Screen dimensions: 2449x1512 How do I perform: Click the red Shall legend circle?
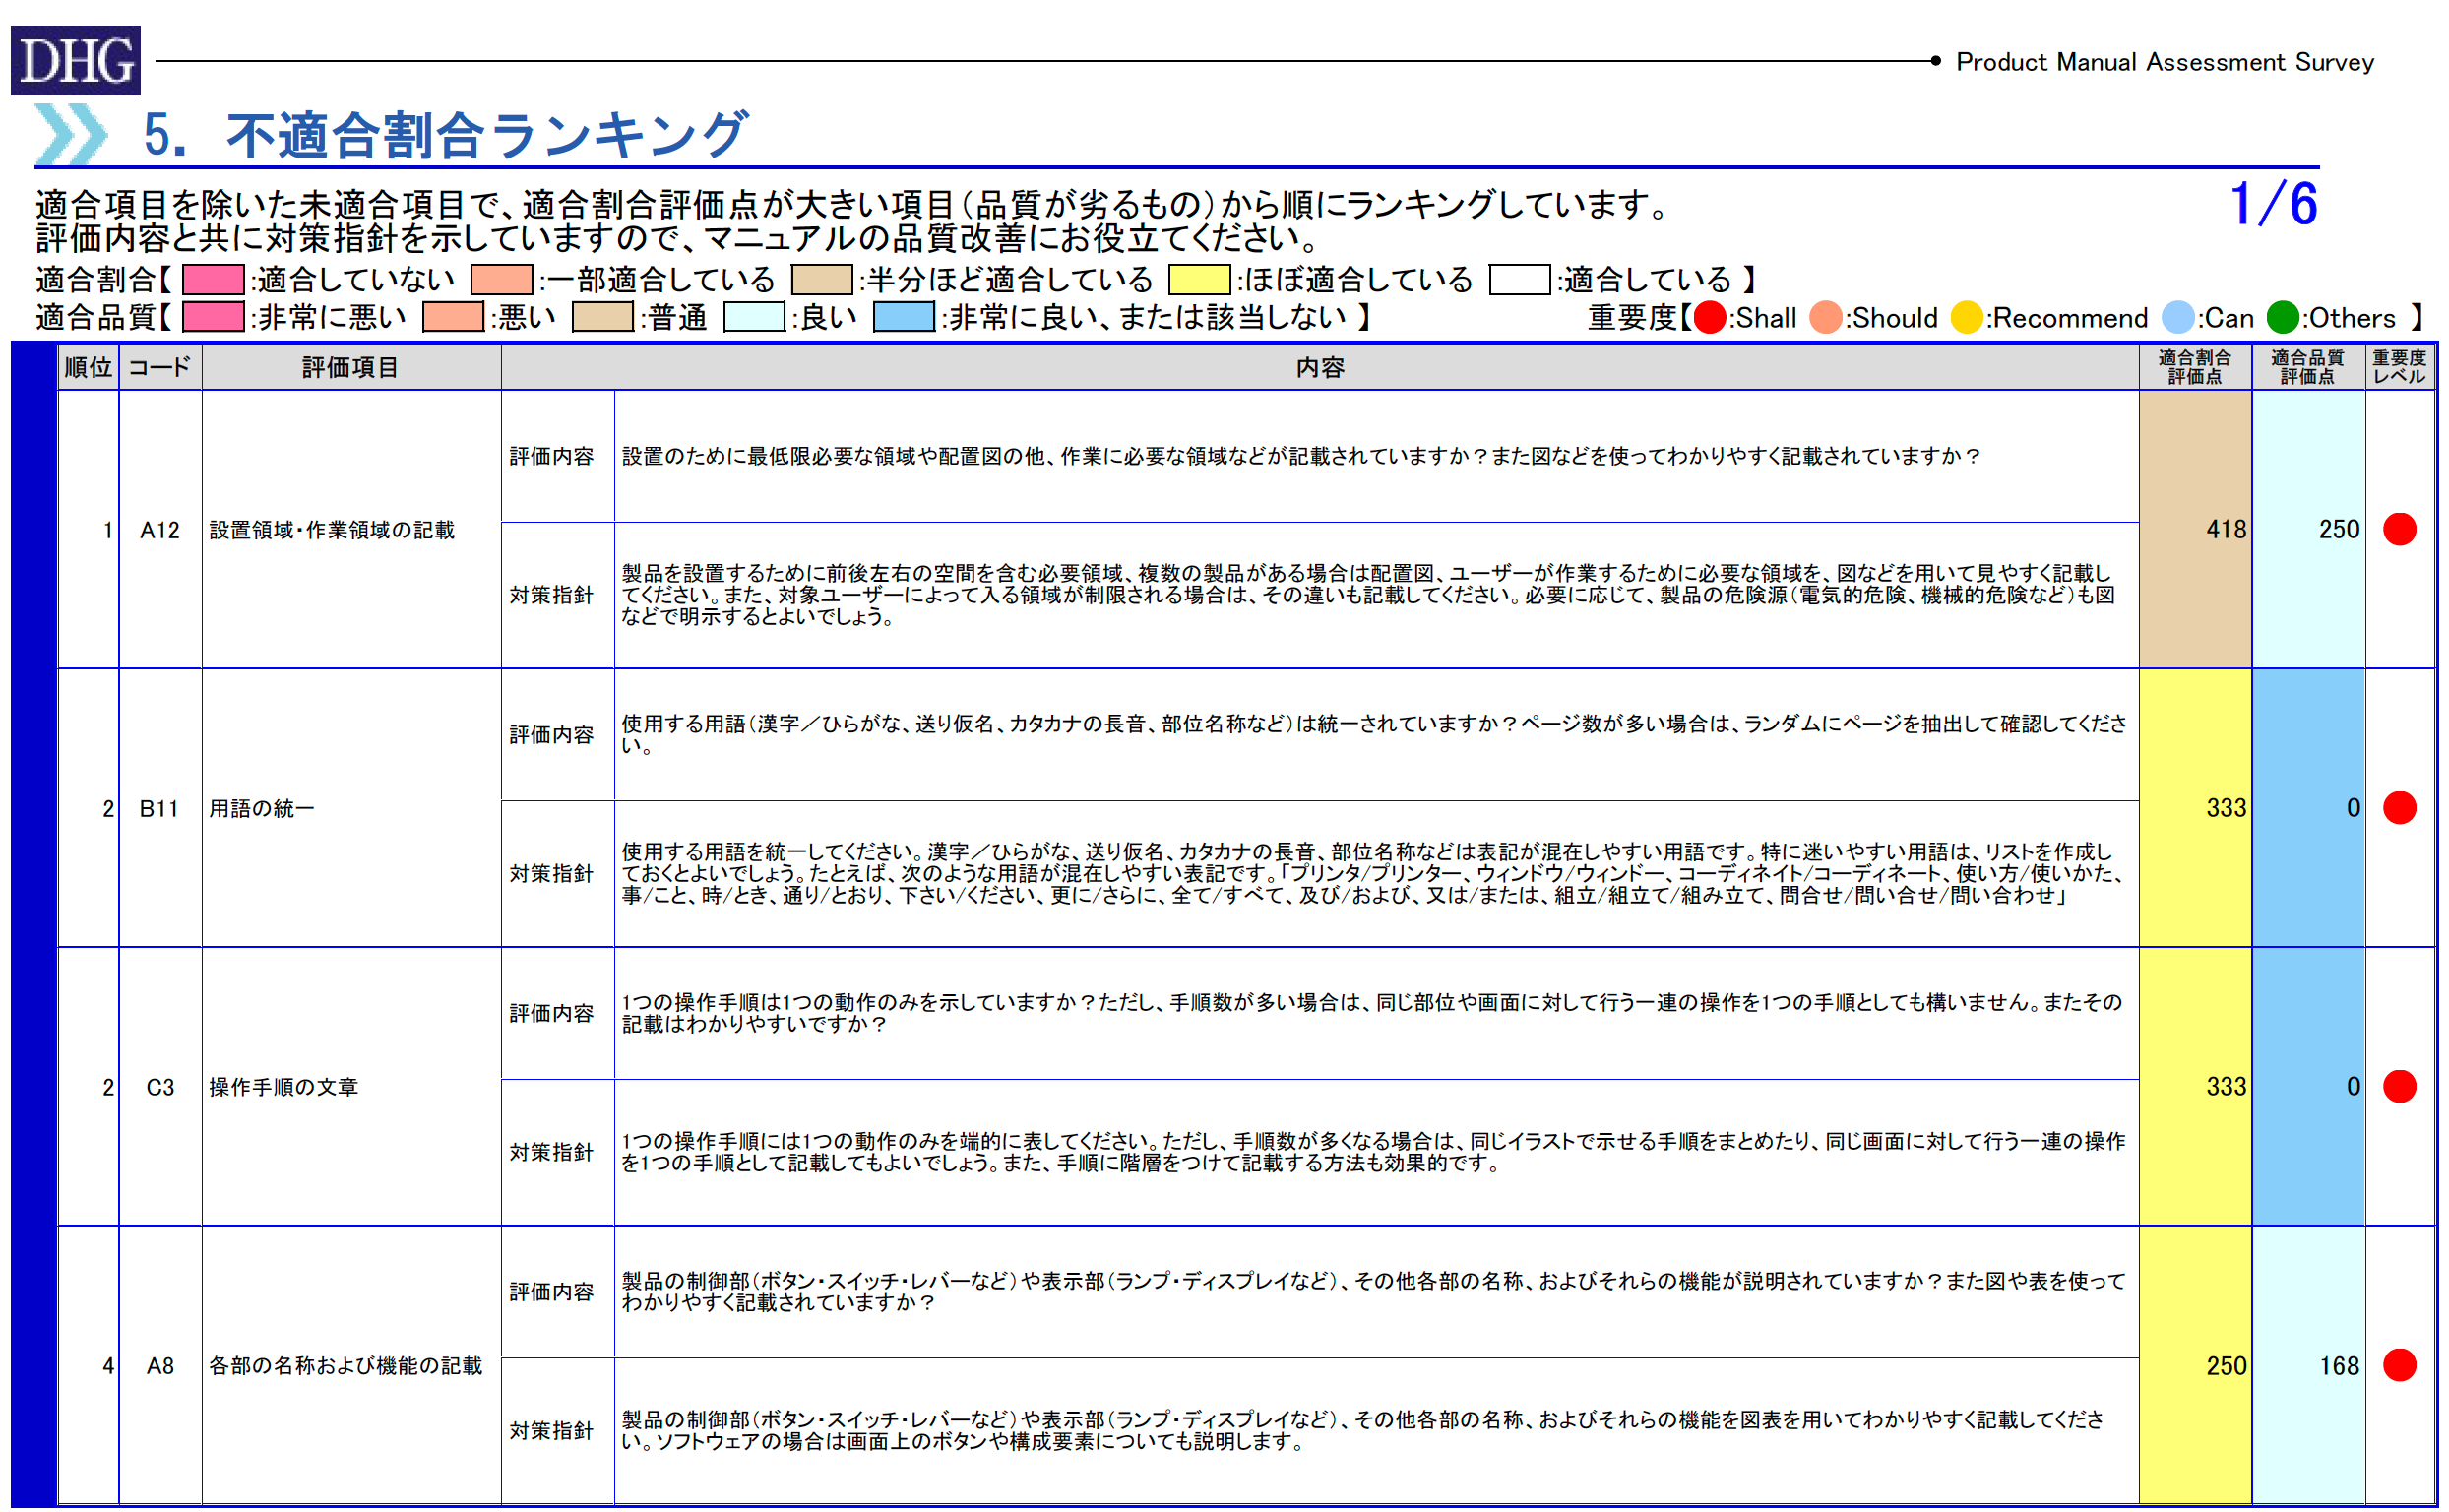click(x=1710, y=318)
